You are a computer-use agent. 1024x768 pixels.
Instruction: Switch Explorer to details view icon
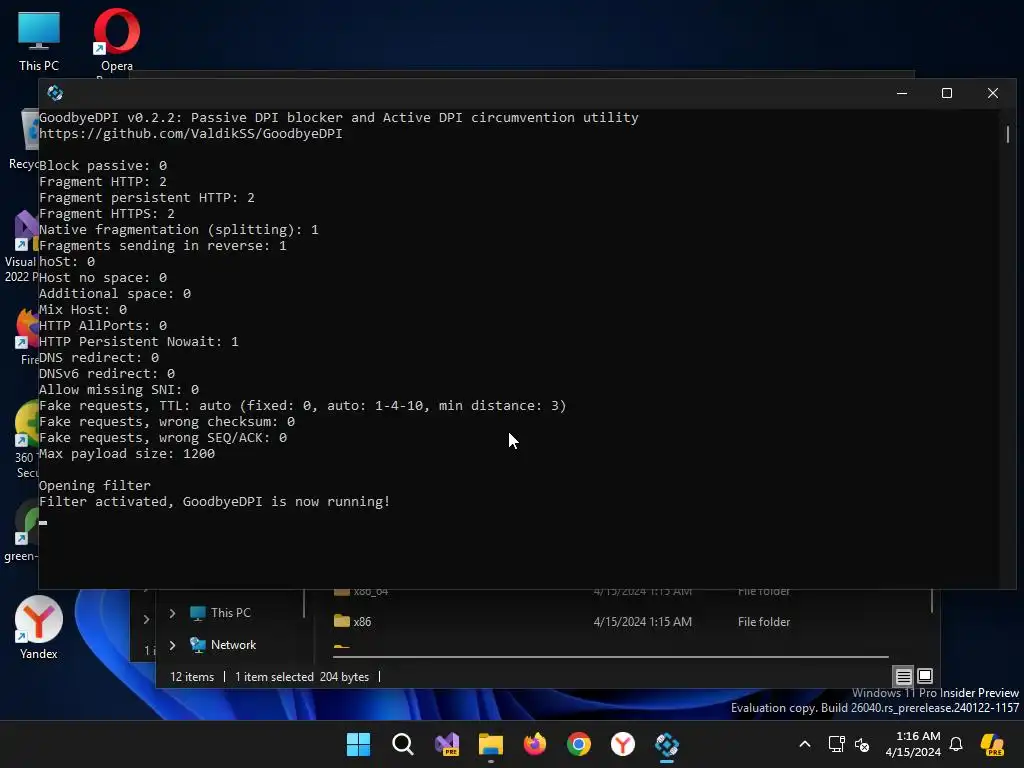pos(903,676)
